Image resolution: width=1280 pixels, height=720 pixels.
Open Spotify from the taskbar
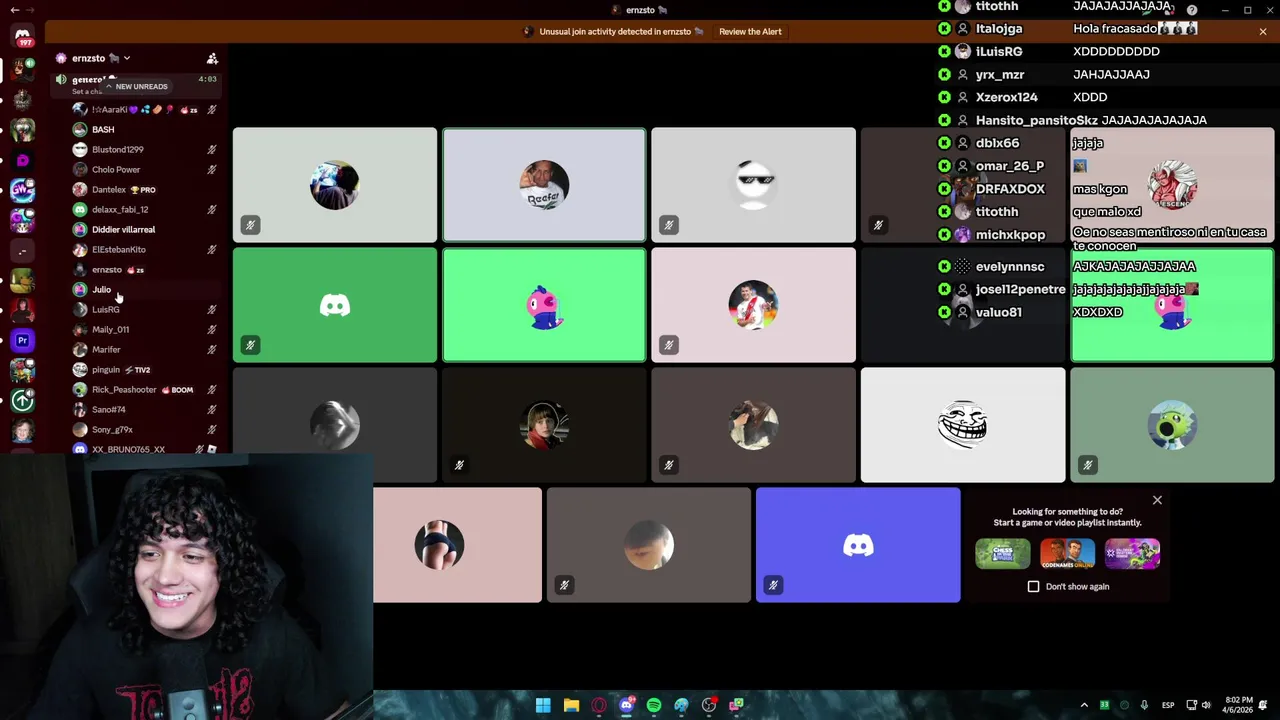click(654, 705)
